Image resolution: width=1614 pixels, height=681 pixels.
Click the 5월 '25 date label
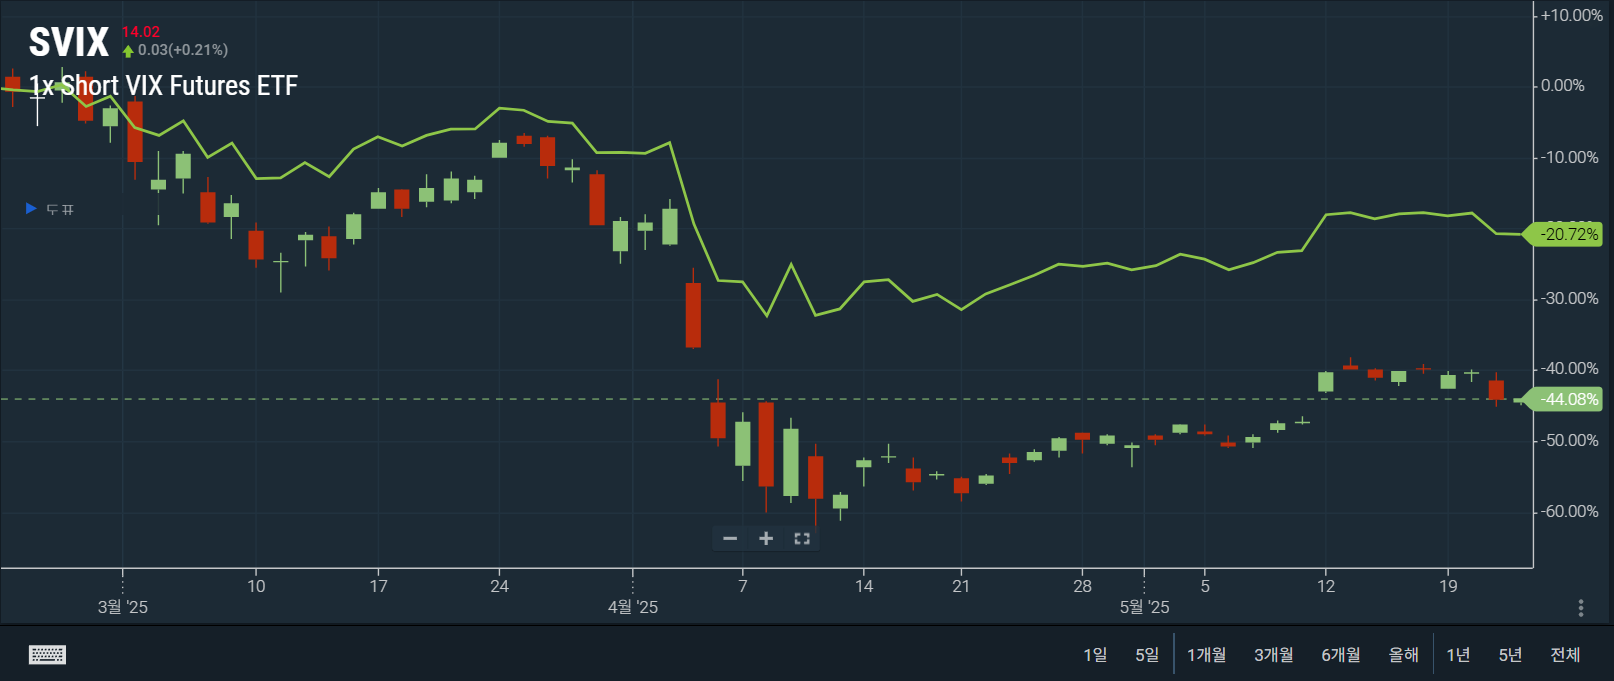[1144, 607]
